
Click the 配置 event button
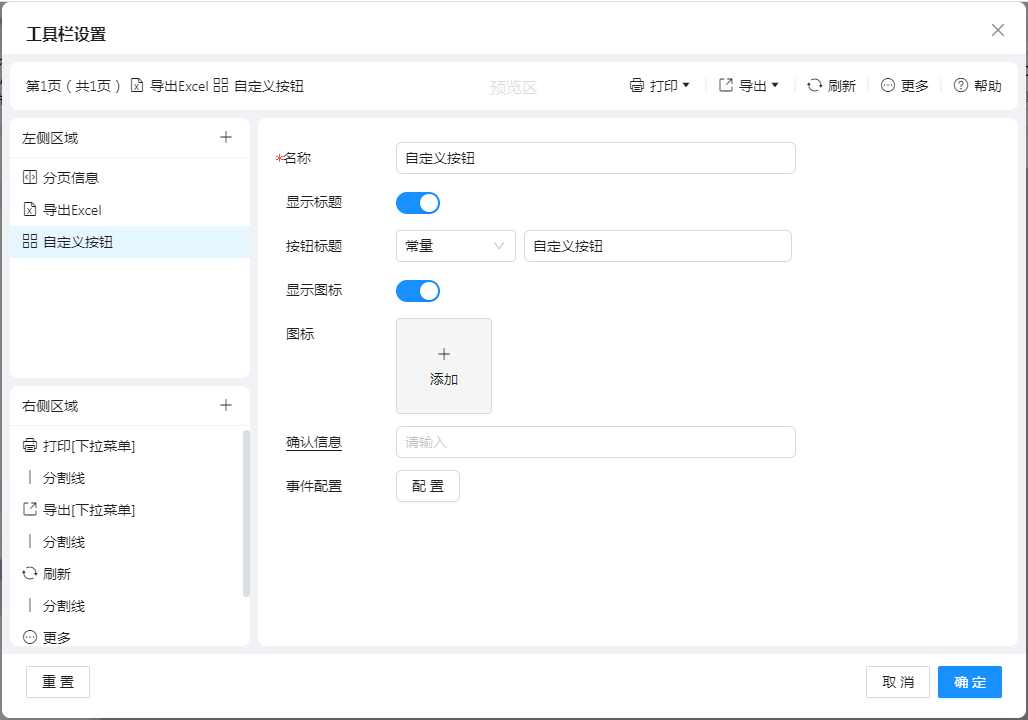[x=428, y=486]
